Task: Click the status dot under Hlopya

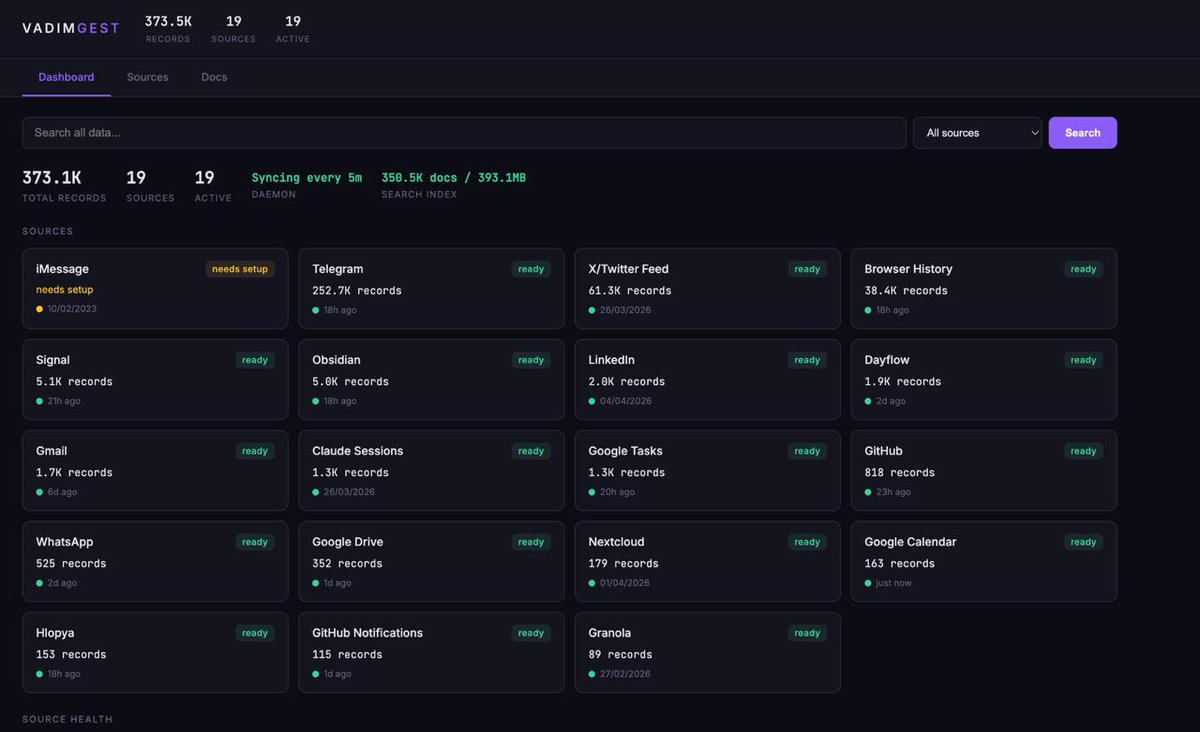Action: tap(40, 674)
